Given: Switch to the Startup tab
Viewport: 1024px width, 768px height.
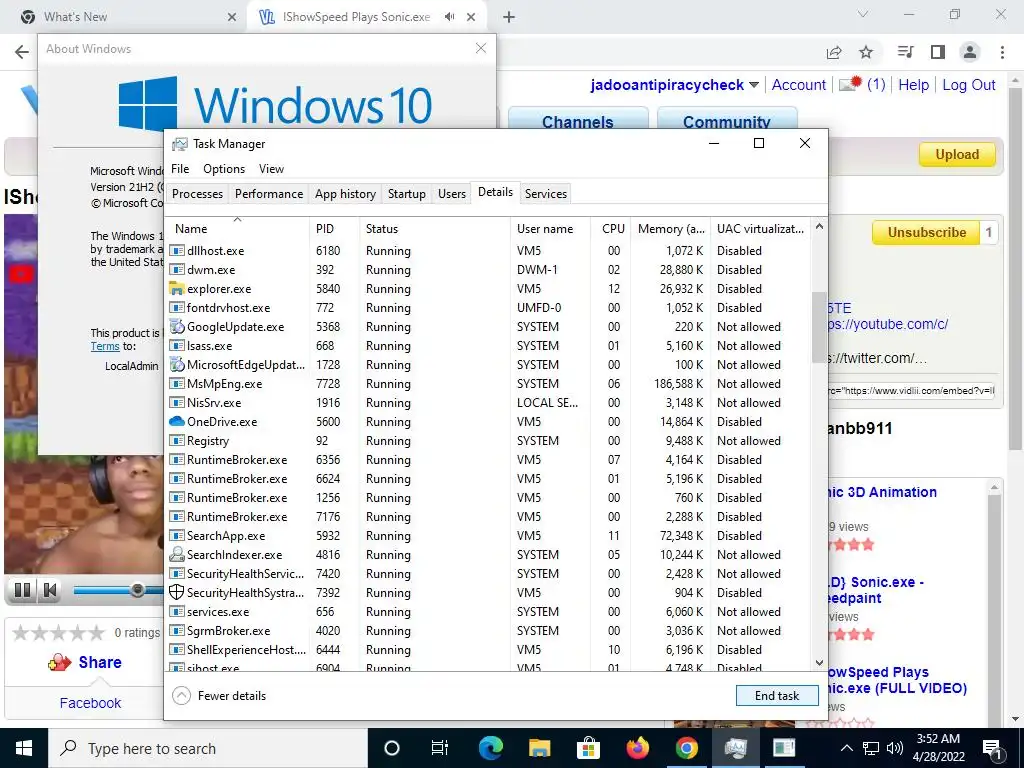Looking at the screenshot, I should [x=406, y=194].
